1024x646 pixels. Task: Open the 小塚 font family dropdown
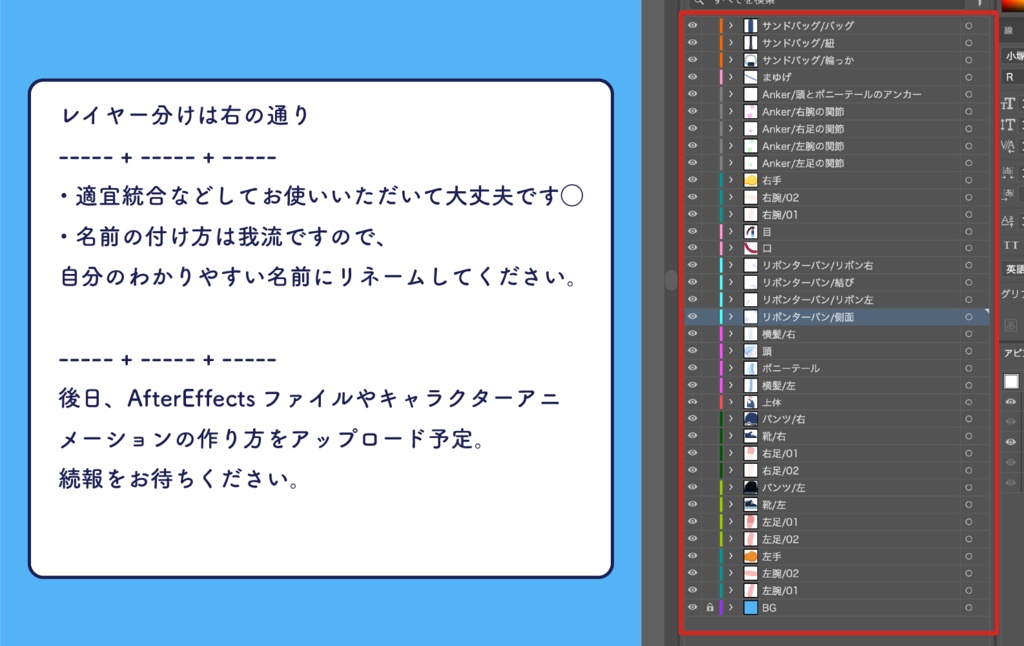[1014, 56]
